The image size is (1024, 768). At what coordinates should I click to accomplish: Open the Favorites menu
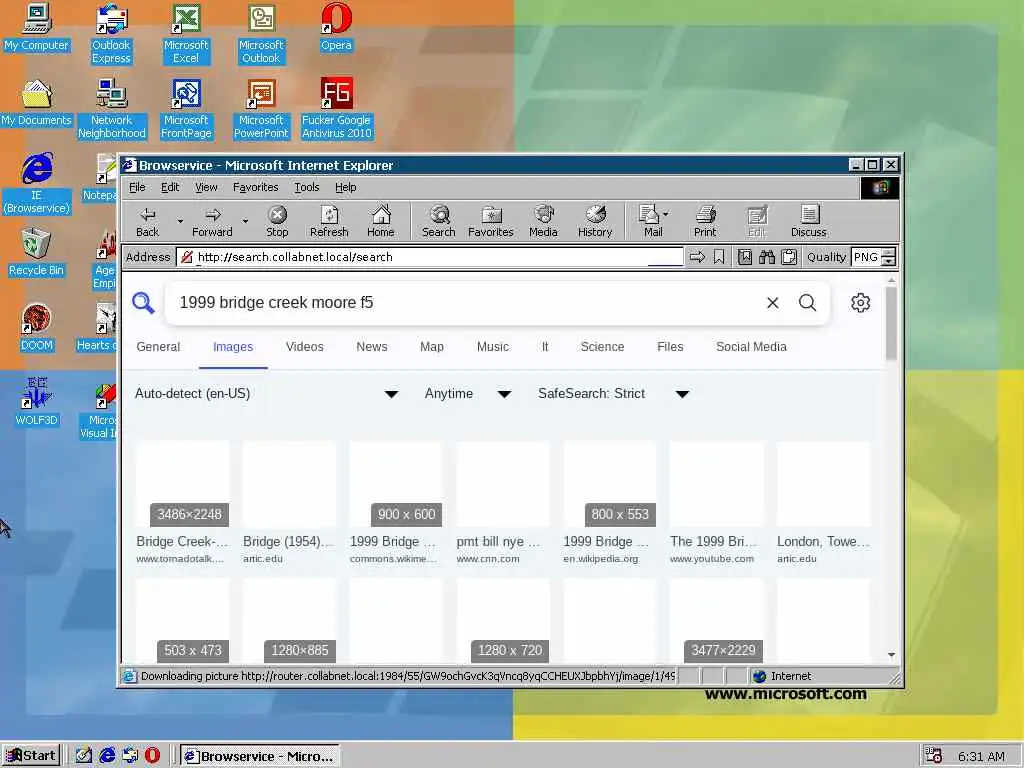[255, 187]
